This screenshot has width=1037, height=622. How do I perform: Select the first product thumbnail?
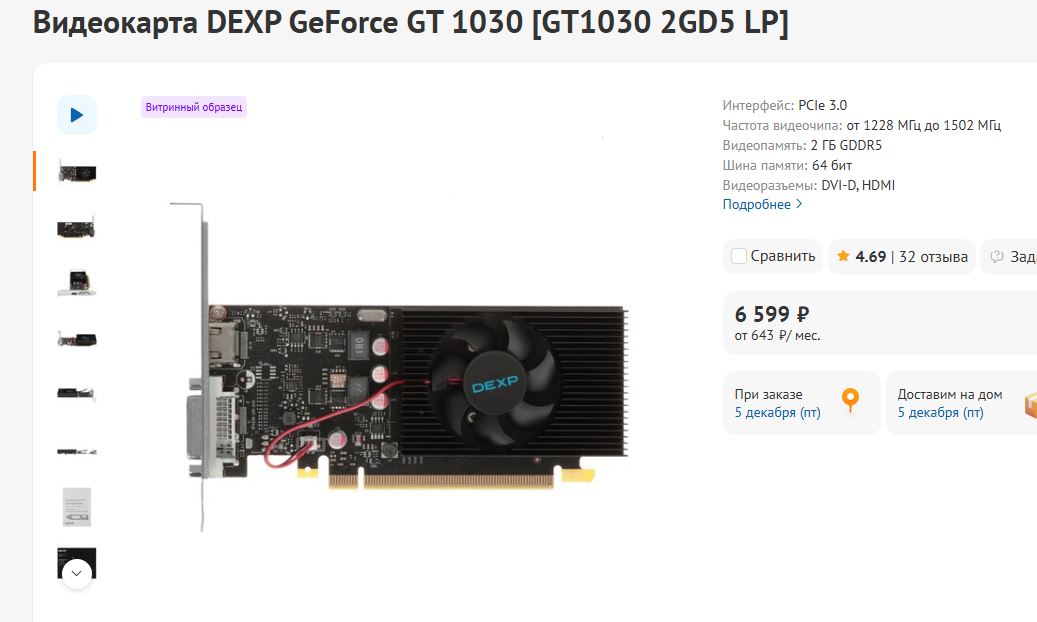pos(77,171)
